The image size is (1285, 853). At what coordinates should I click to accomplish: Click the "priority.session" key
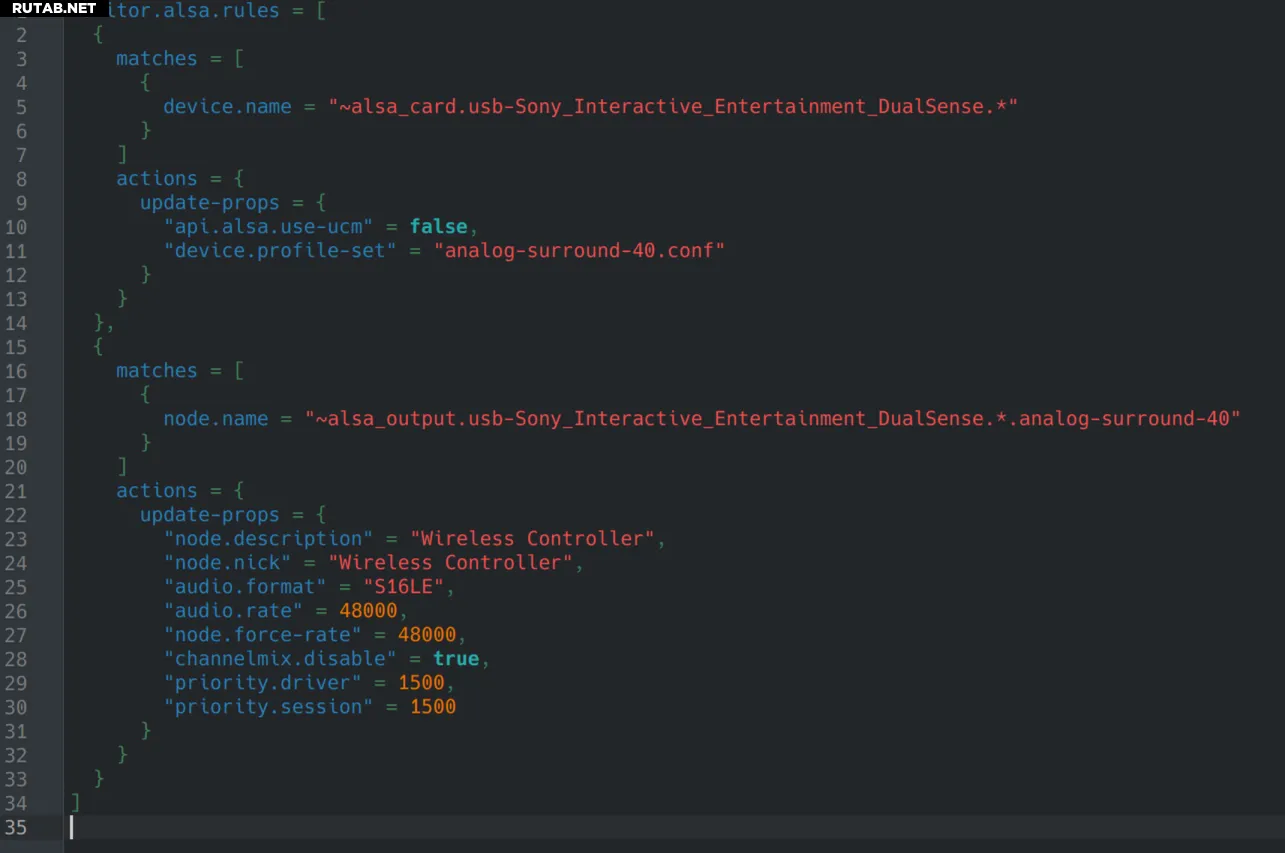269,707
